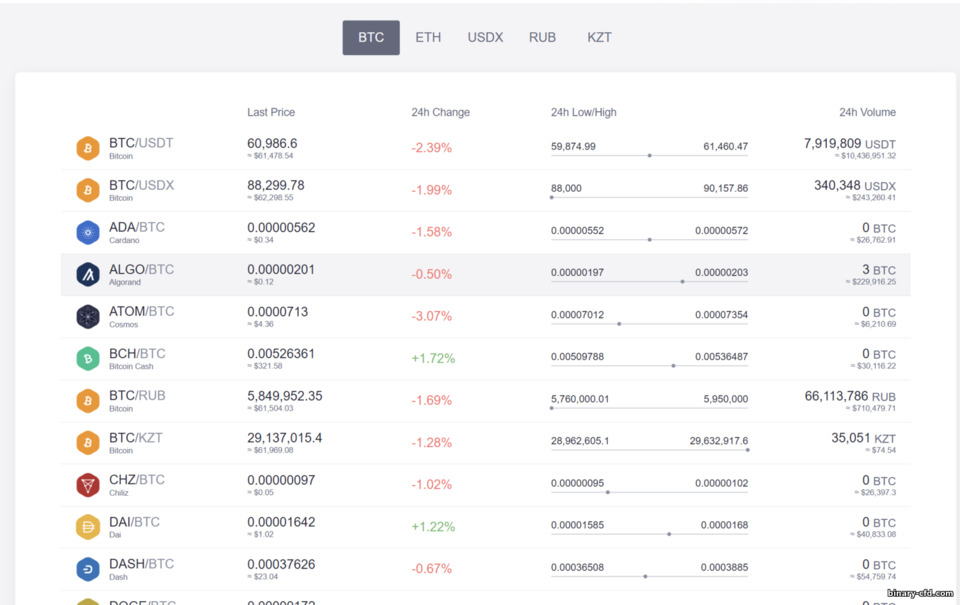Click last price 5,849,952.35
Image resolution: width=960 pixels, height=605 pixels.
(285, 396)
